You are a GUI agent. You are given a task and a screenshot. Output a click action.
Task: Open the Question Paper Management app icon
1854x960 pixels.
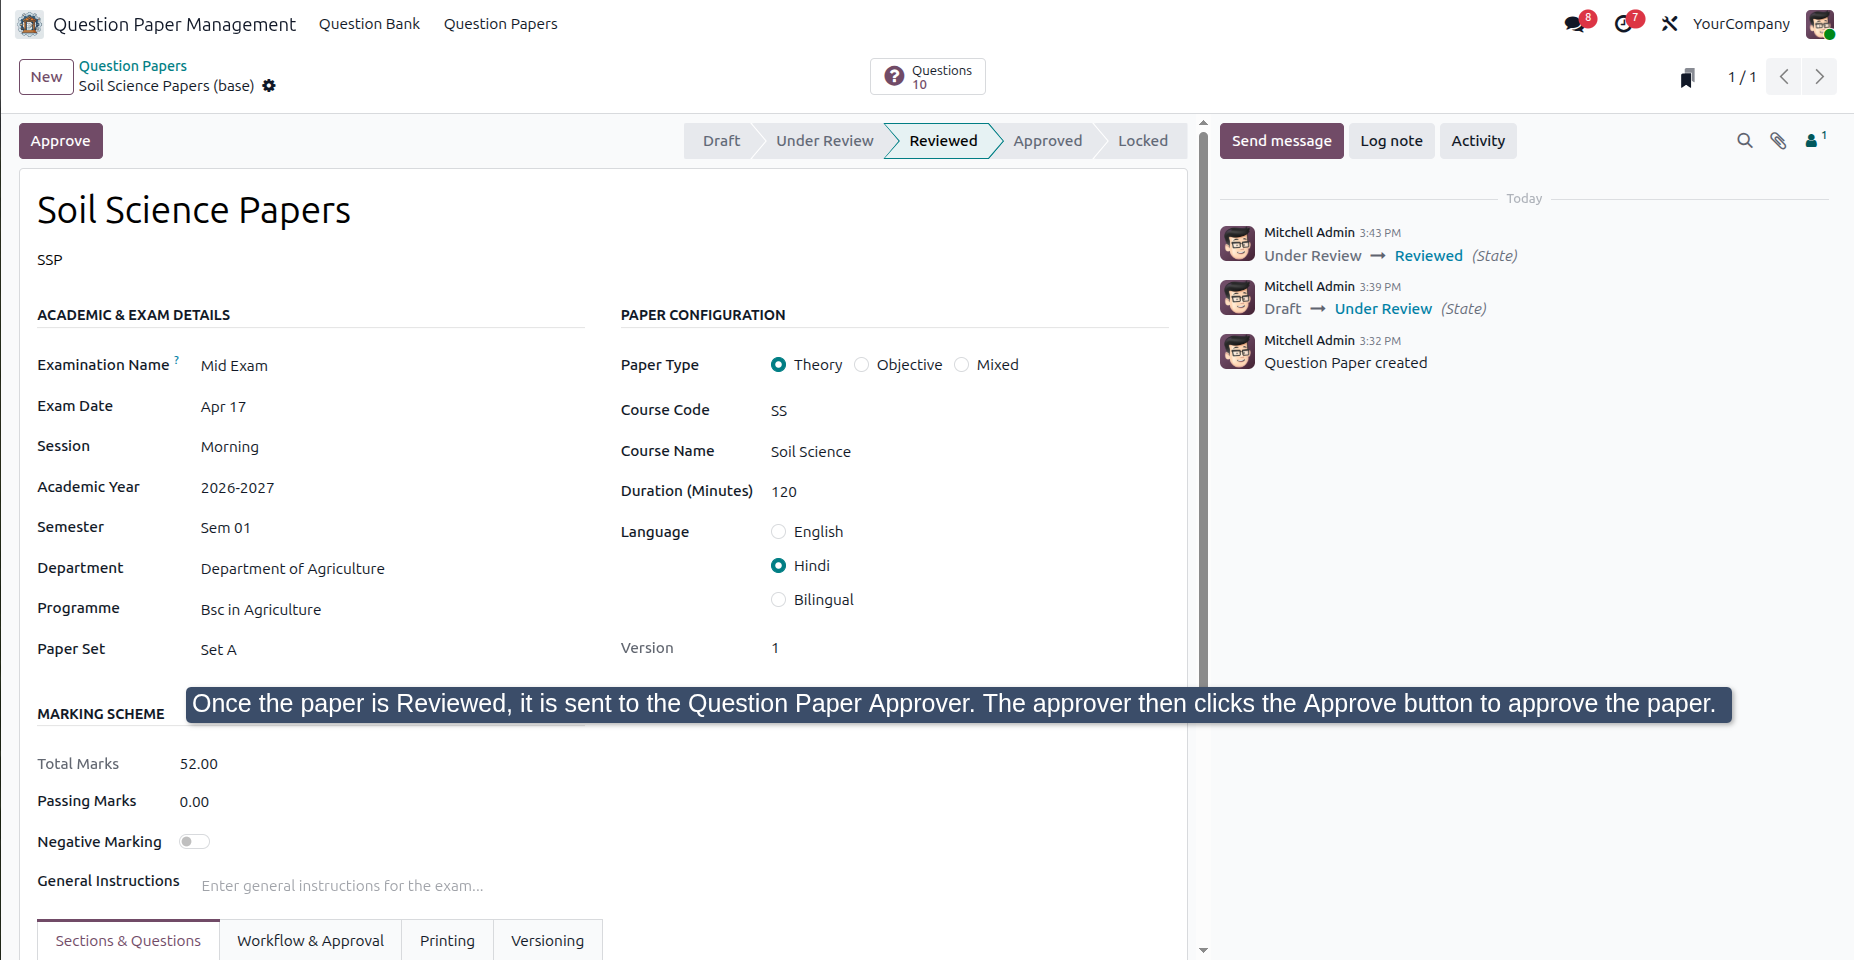pyautogui.click(x=29, y=24)
